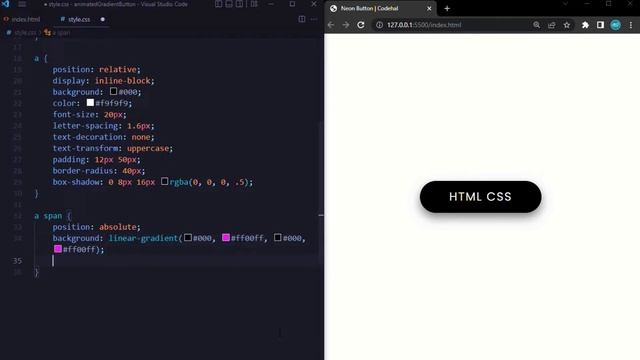View site information icon in address bar

380,25
